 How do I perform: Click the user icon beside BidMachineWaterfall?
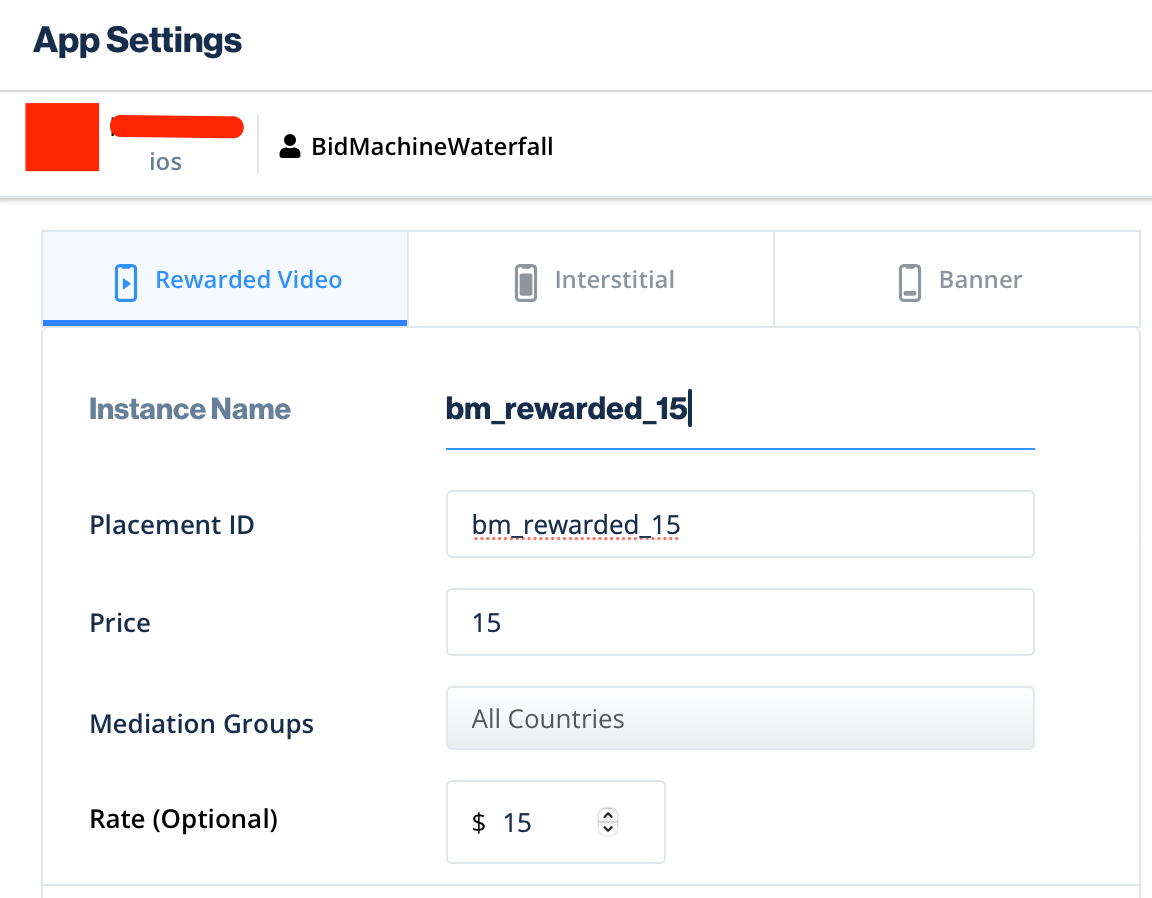pos(290,147)
